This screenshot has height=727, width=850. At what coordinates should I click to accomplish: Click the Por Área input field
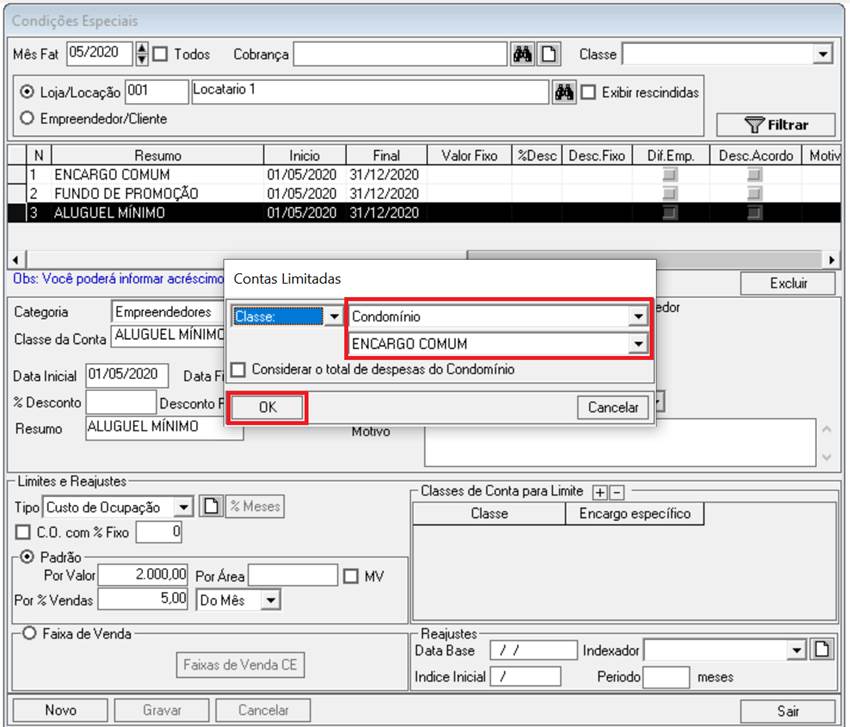[x=293, y=575]
